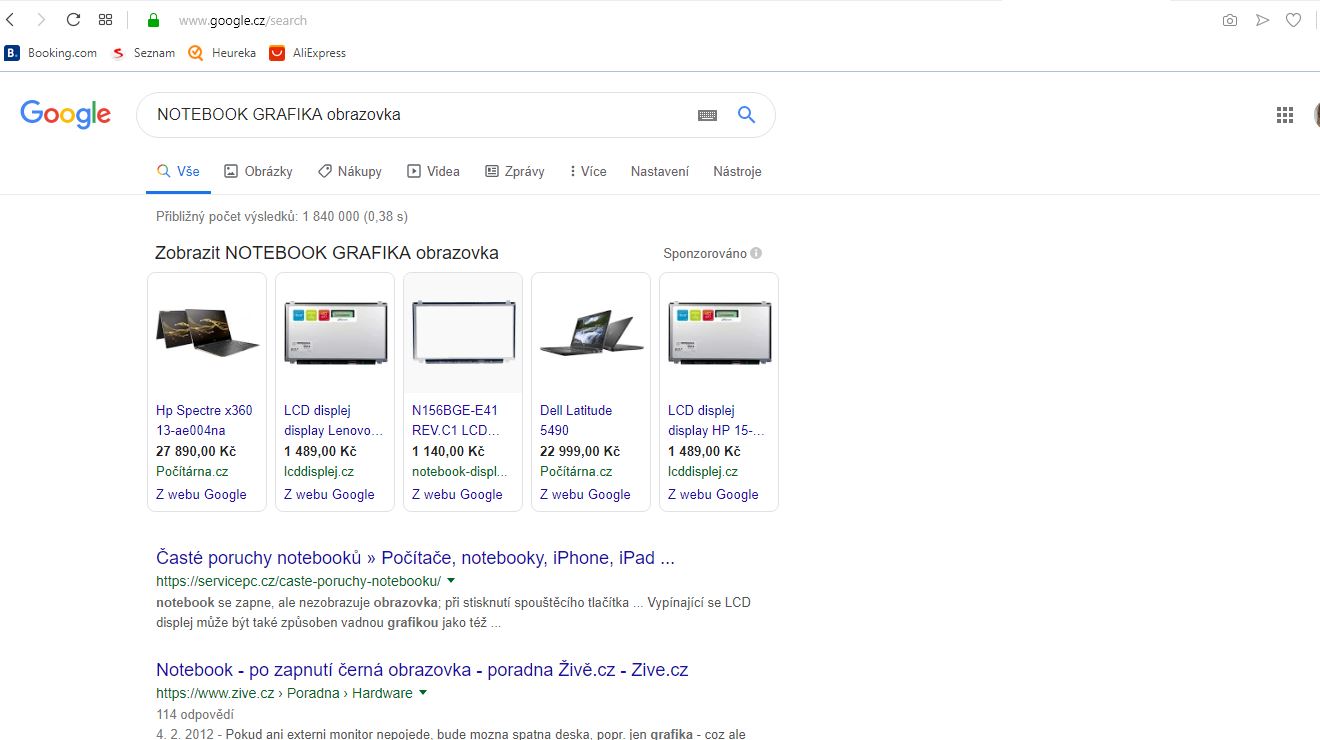The height and width of the screenshot is (740, 1320).
Task: Click the results count text
Action: tap(282, 216)
